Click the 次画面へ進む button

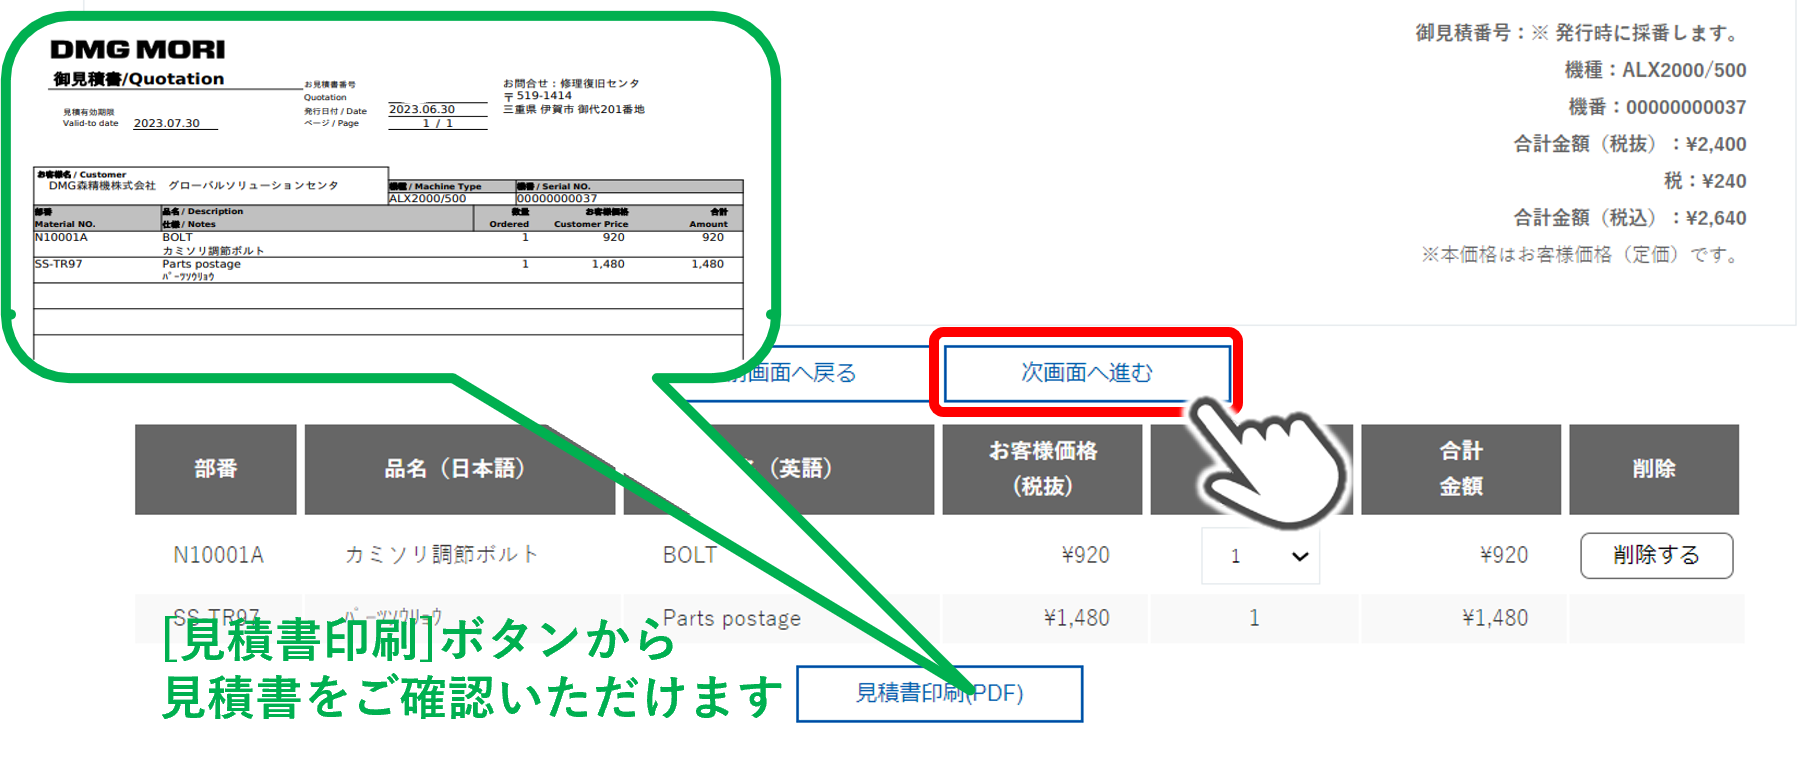tap(1087, 373)
